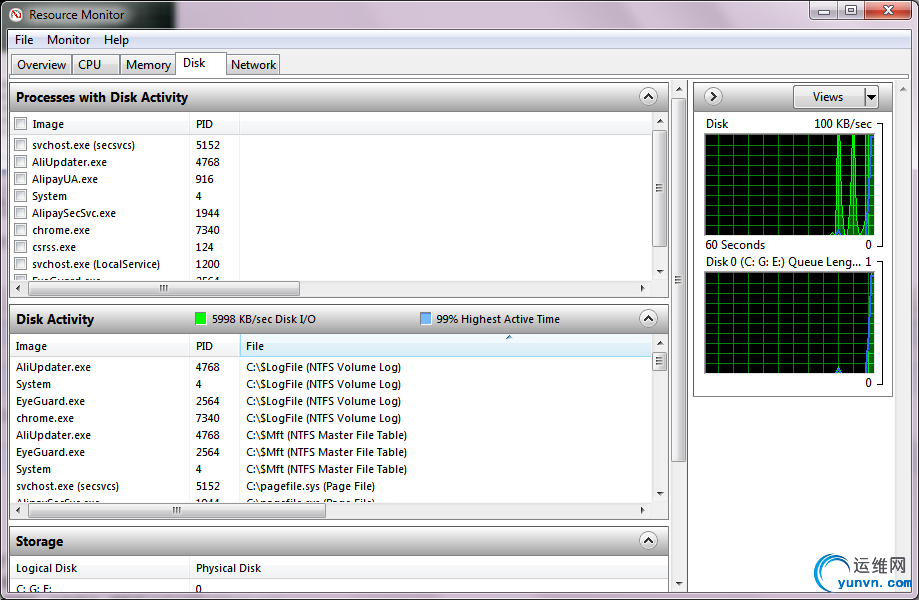Image resolution: width=919 pixels, height=600 pixels.
Task: Click the 5998 KB/sec Disk I/O label
Action: click(x=264, y=319)
